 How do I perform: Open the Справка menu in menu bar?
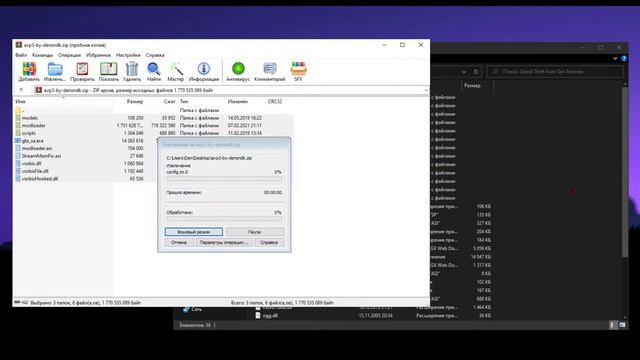click(155, 55)
